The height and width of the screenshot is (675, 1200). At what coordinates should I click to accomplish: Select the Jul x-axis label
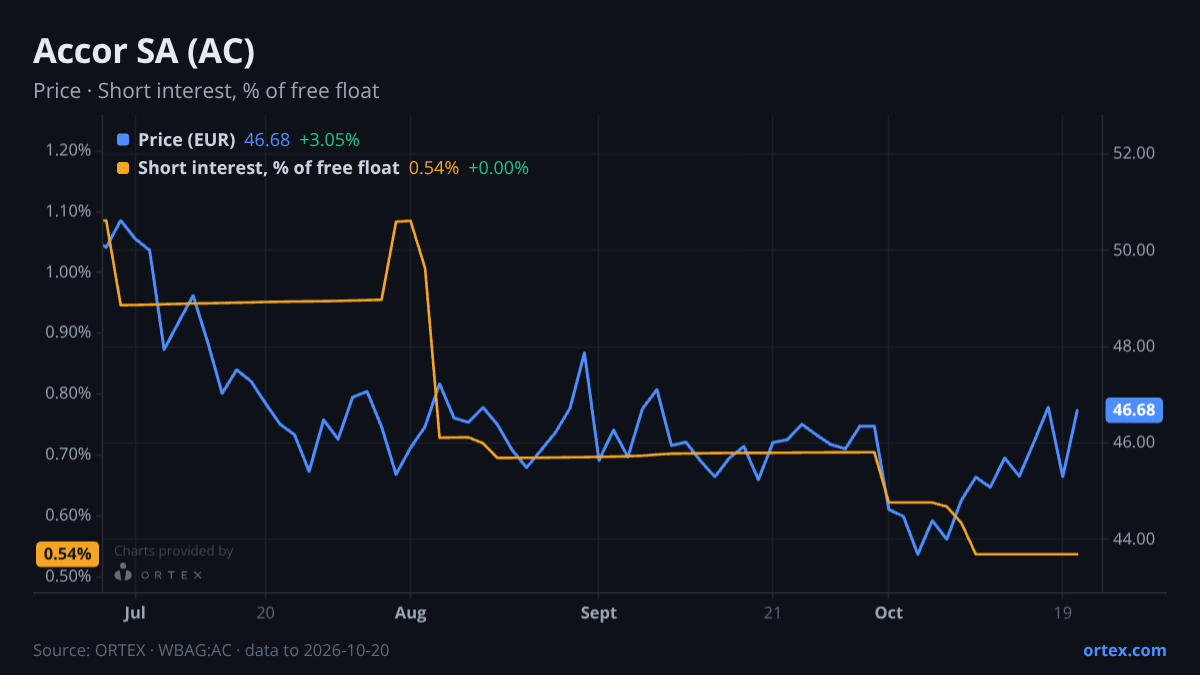coord(136,612)
